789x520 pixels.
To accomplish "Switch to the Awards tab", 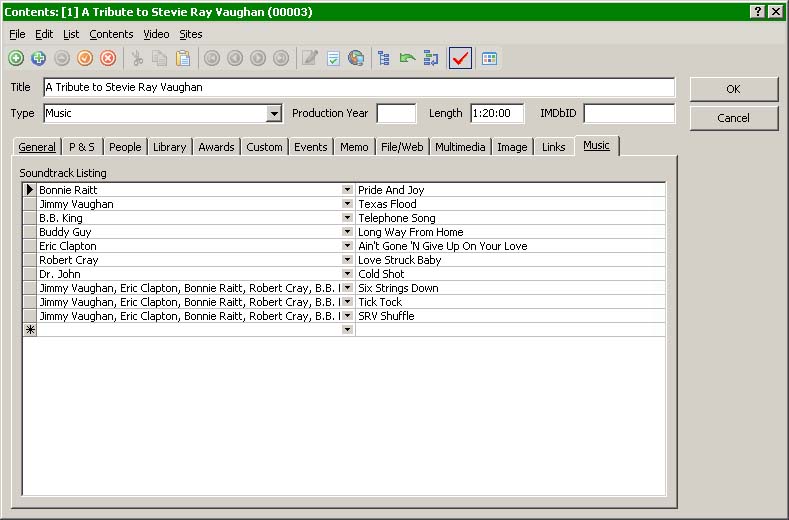I will pos(216,147).
